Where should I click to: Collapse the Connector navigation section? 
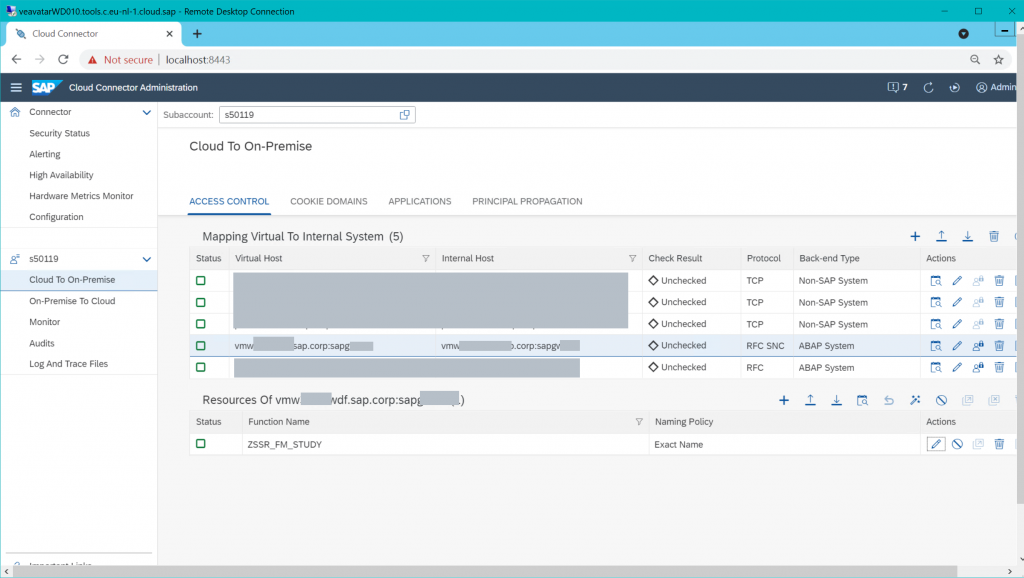[146, 112]
